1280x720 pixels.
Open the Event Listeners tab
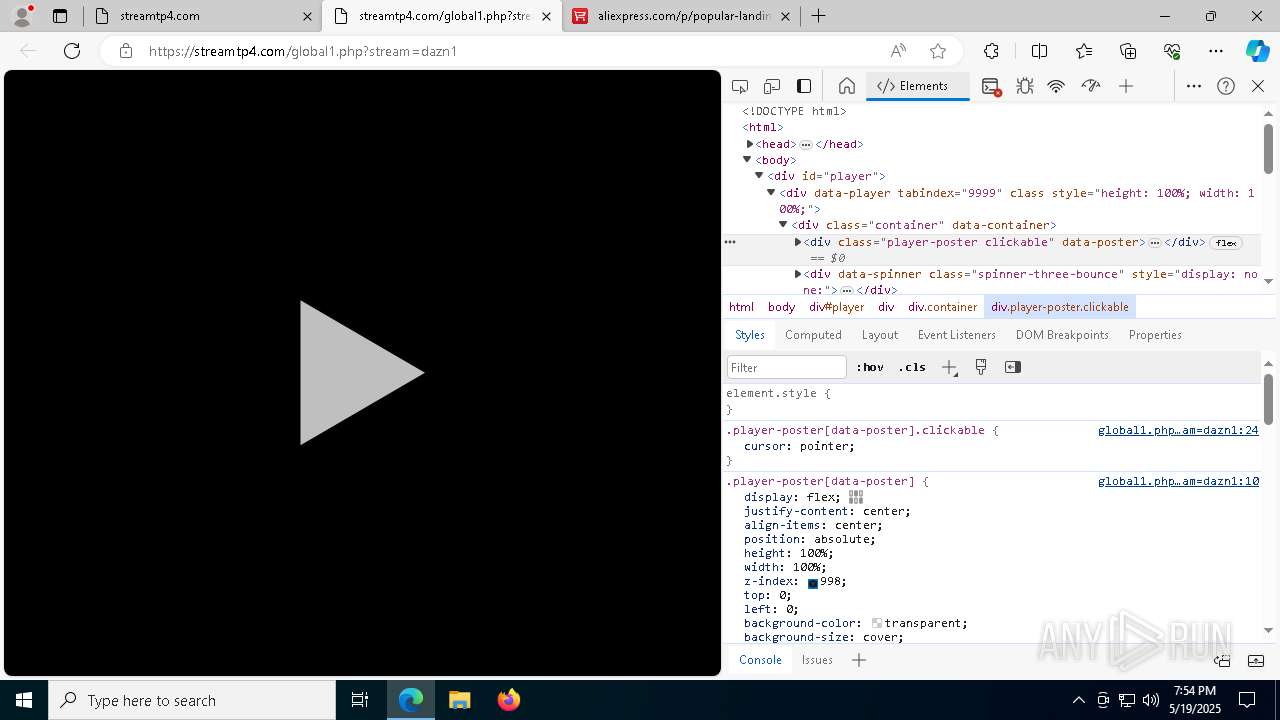pos(957,335)
